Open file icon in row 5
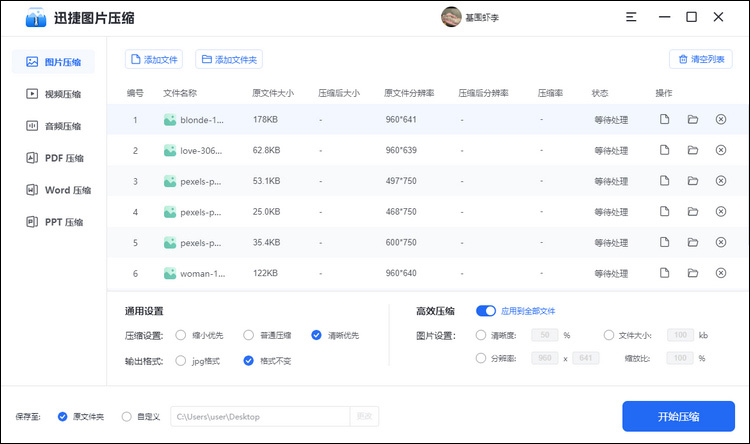Viewport: 750px width, 444px height. 664,242
